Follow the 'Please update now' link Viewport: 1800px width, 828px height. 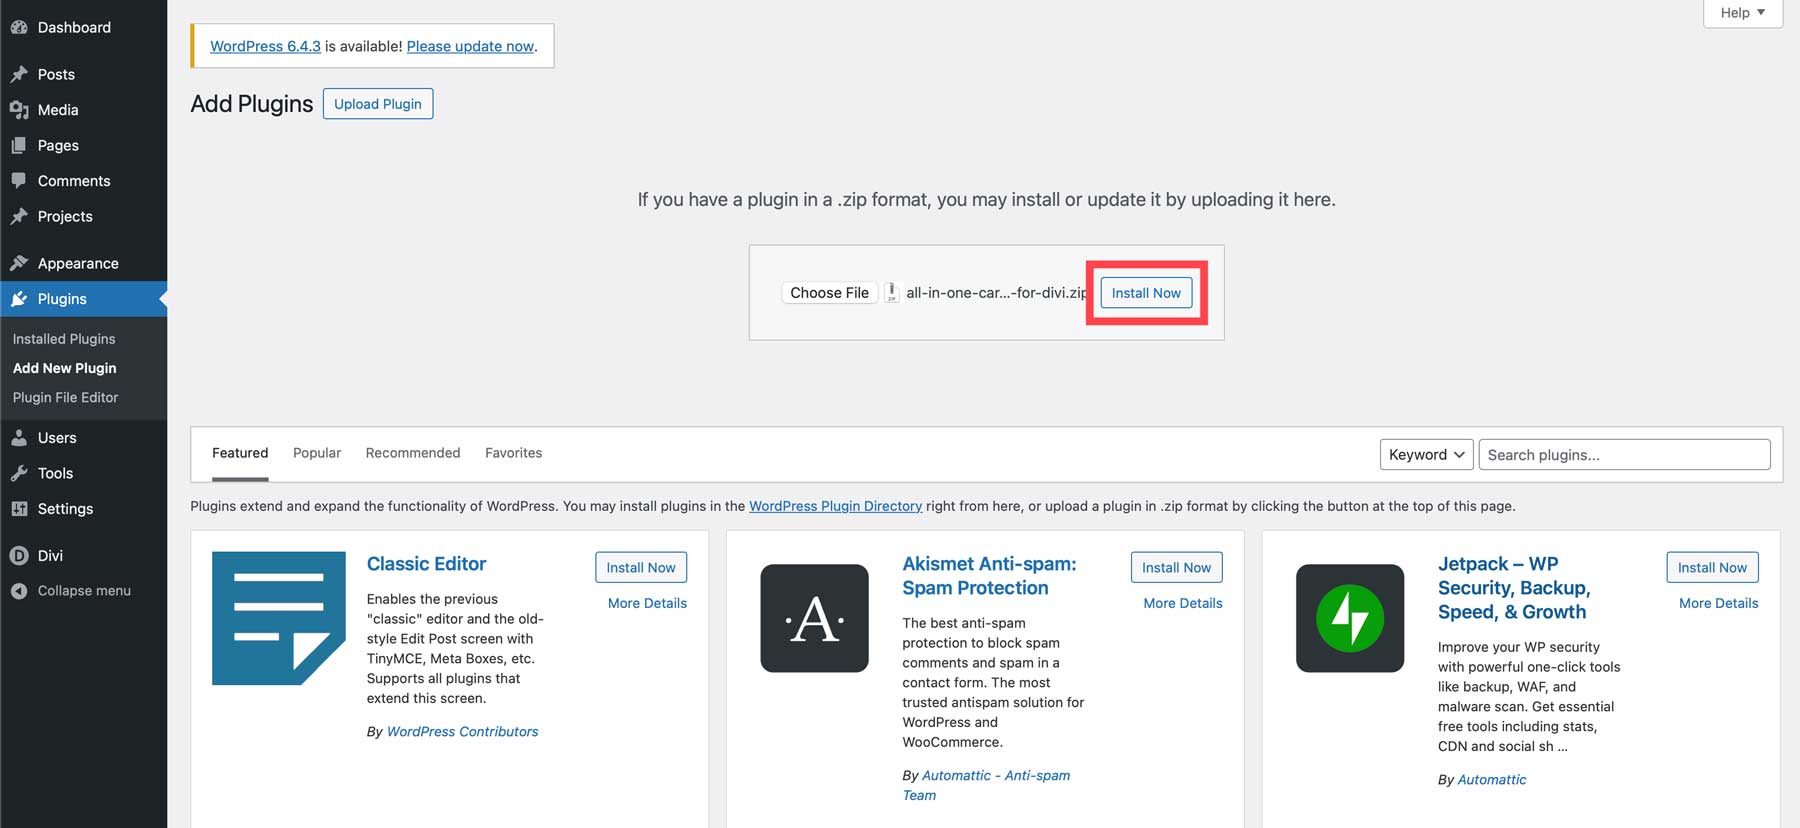click(x=470, y=46)
